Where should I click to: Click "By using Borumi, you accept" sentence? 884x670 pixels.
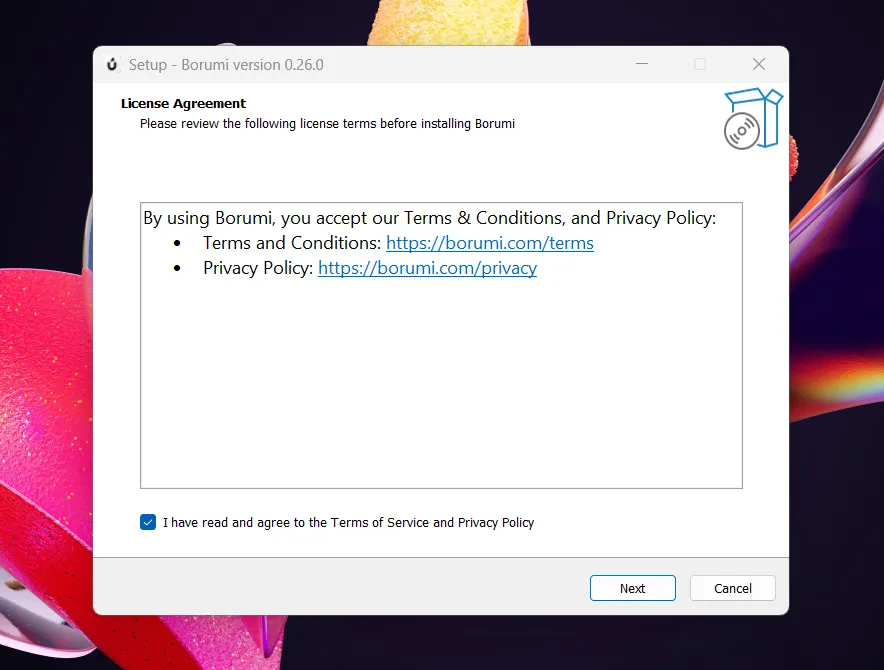click(x=430, y=218)
